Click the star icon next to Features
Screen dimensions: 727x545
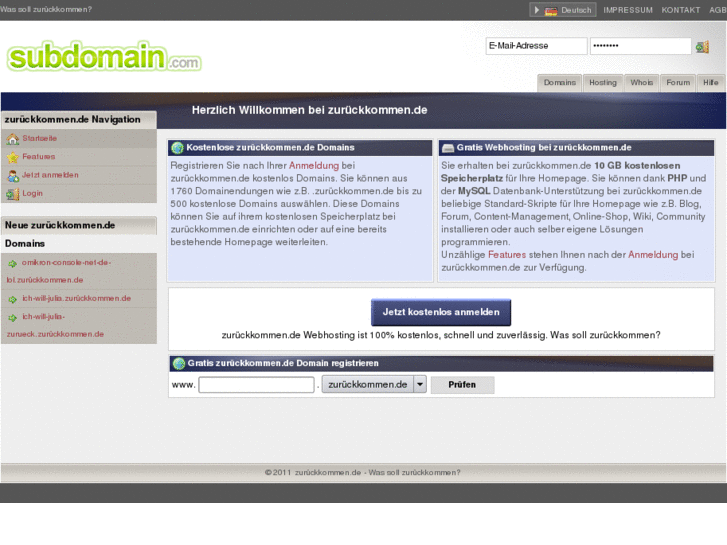(x=13, y=157)
